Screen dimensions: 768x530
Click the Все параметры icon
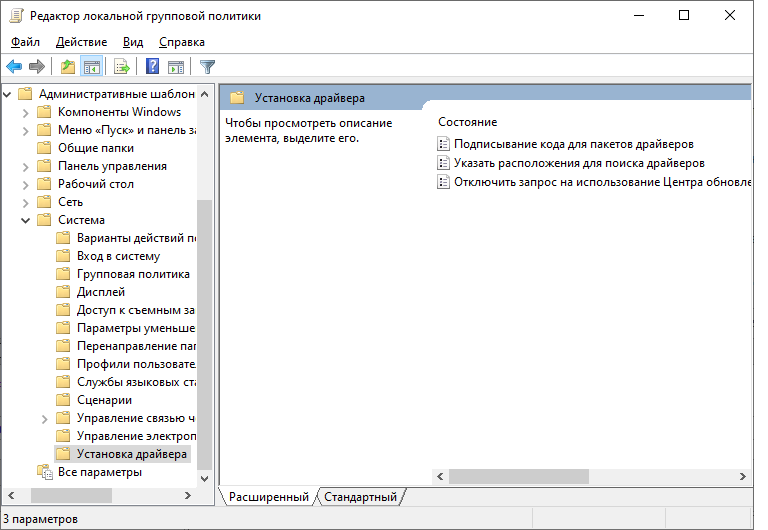click(x=45, y=472)
